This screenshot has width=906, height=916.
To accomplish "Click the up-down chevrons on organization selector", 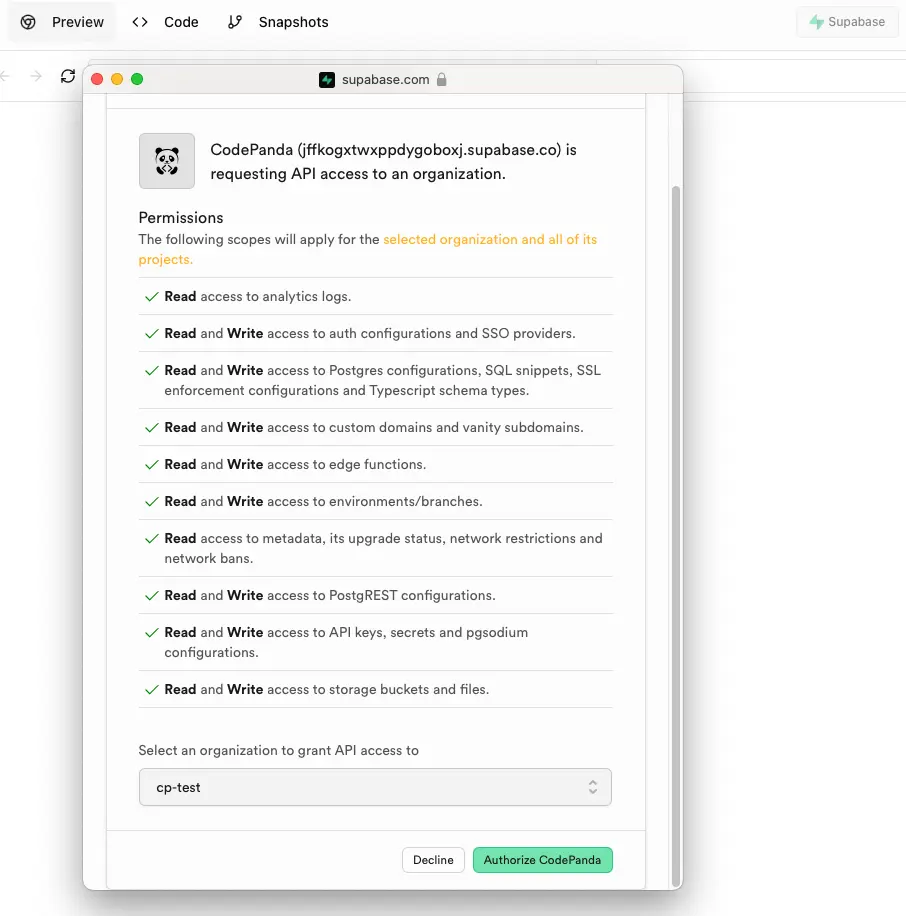I will point(592,787).
